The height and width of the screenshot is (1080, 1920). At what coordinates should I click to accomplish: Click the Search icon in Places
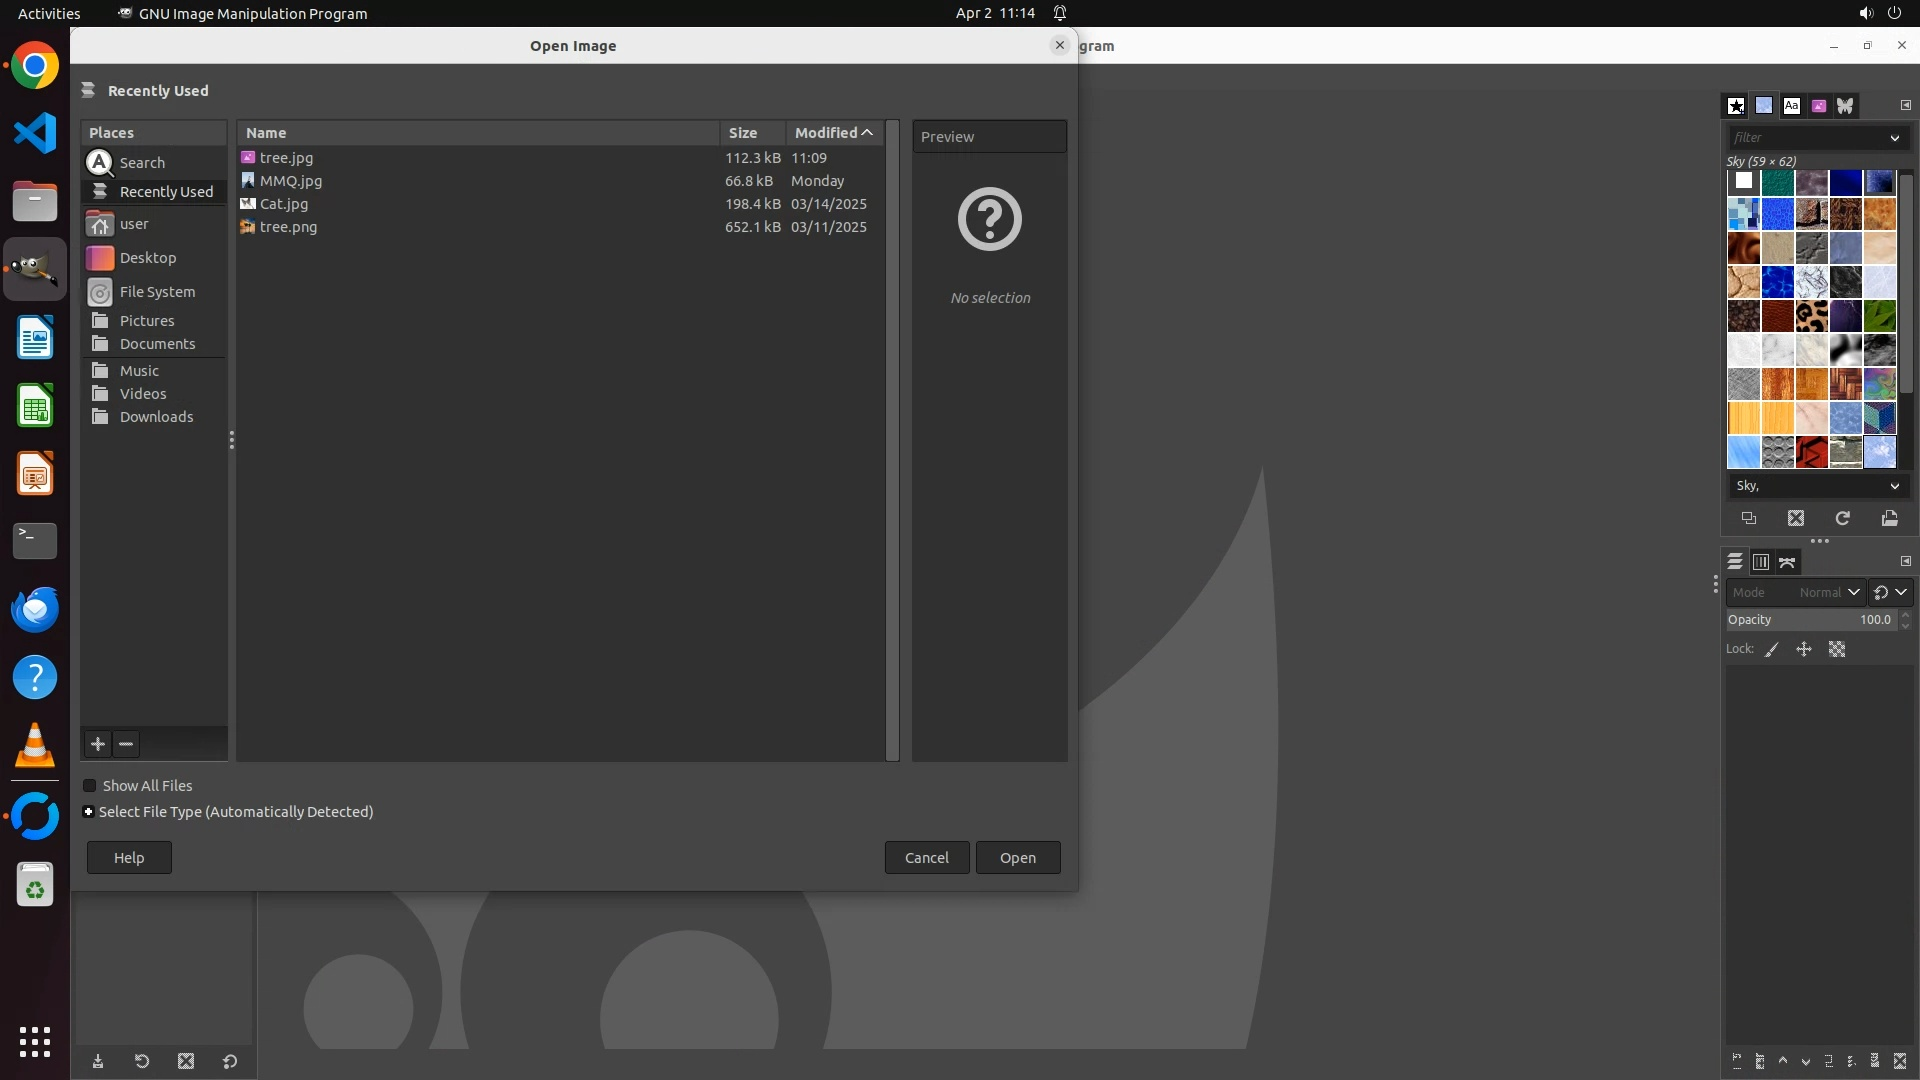pyautogui.click(x=100, y=162)
